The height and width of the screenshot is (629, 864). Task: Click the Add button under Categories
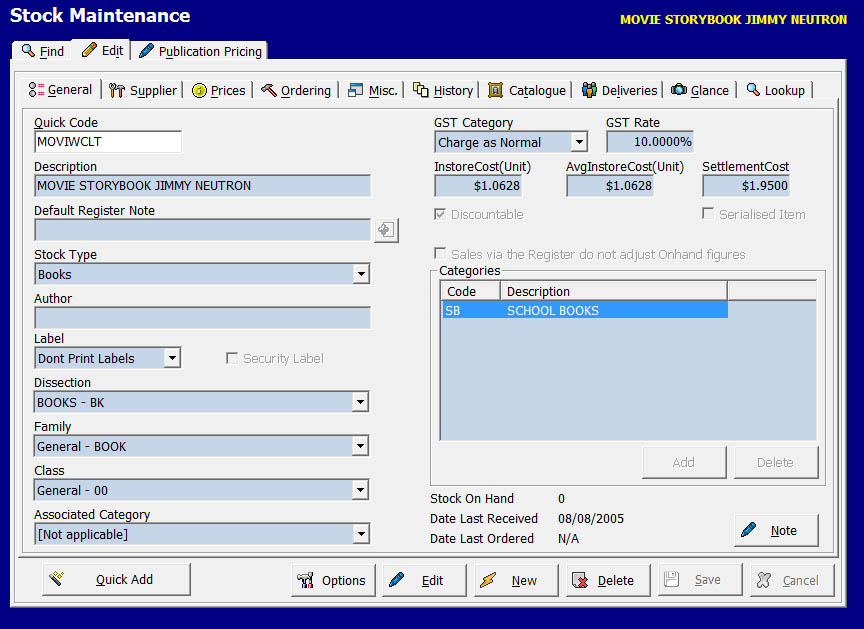(684, 462)
